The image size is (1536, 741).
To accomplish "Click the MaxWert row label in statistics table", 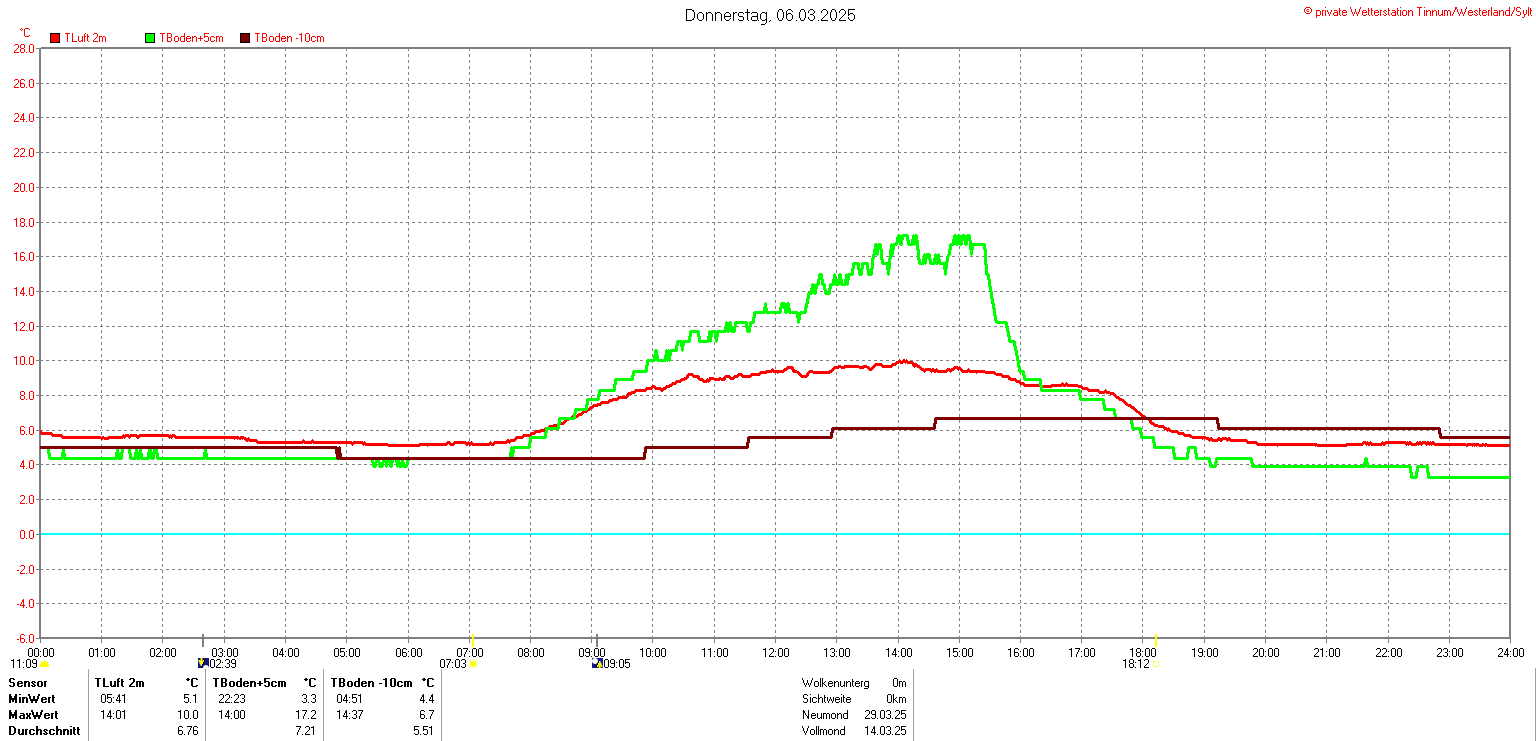I will pos(33,715).
